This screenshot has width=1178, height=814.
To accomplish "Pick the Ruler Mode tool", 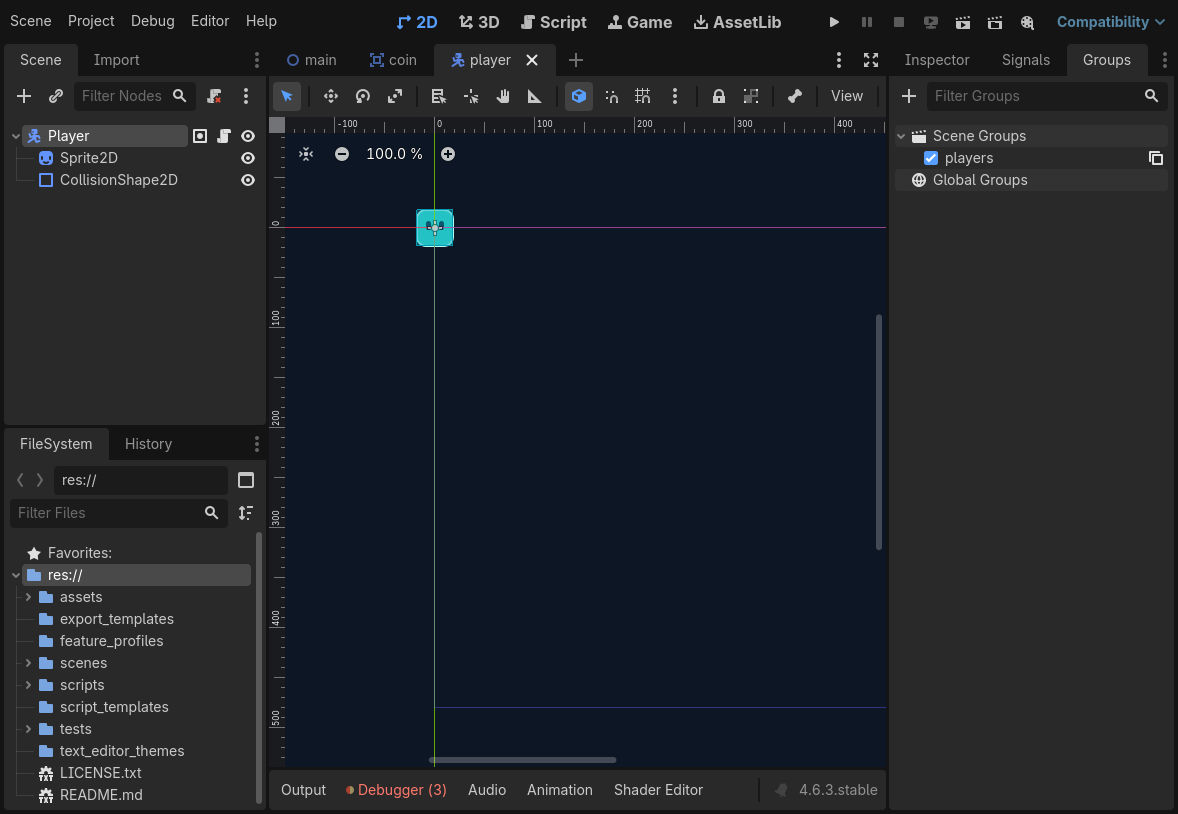I will [534, 96].
